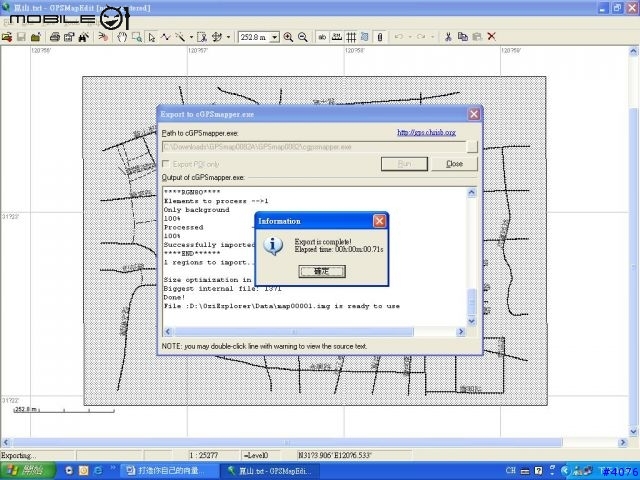Viewport: 640px width, 480px height.
Task: Toggle the show labels 'ab' button
Action: pos(322,37)
